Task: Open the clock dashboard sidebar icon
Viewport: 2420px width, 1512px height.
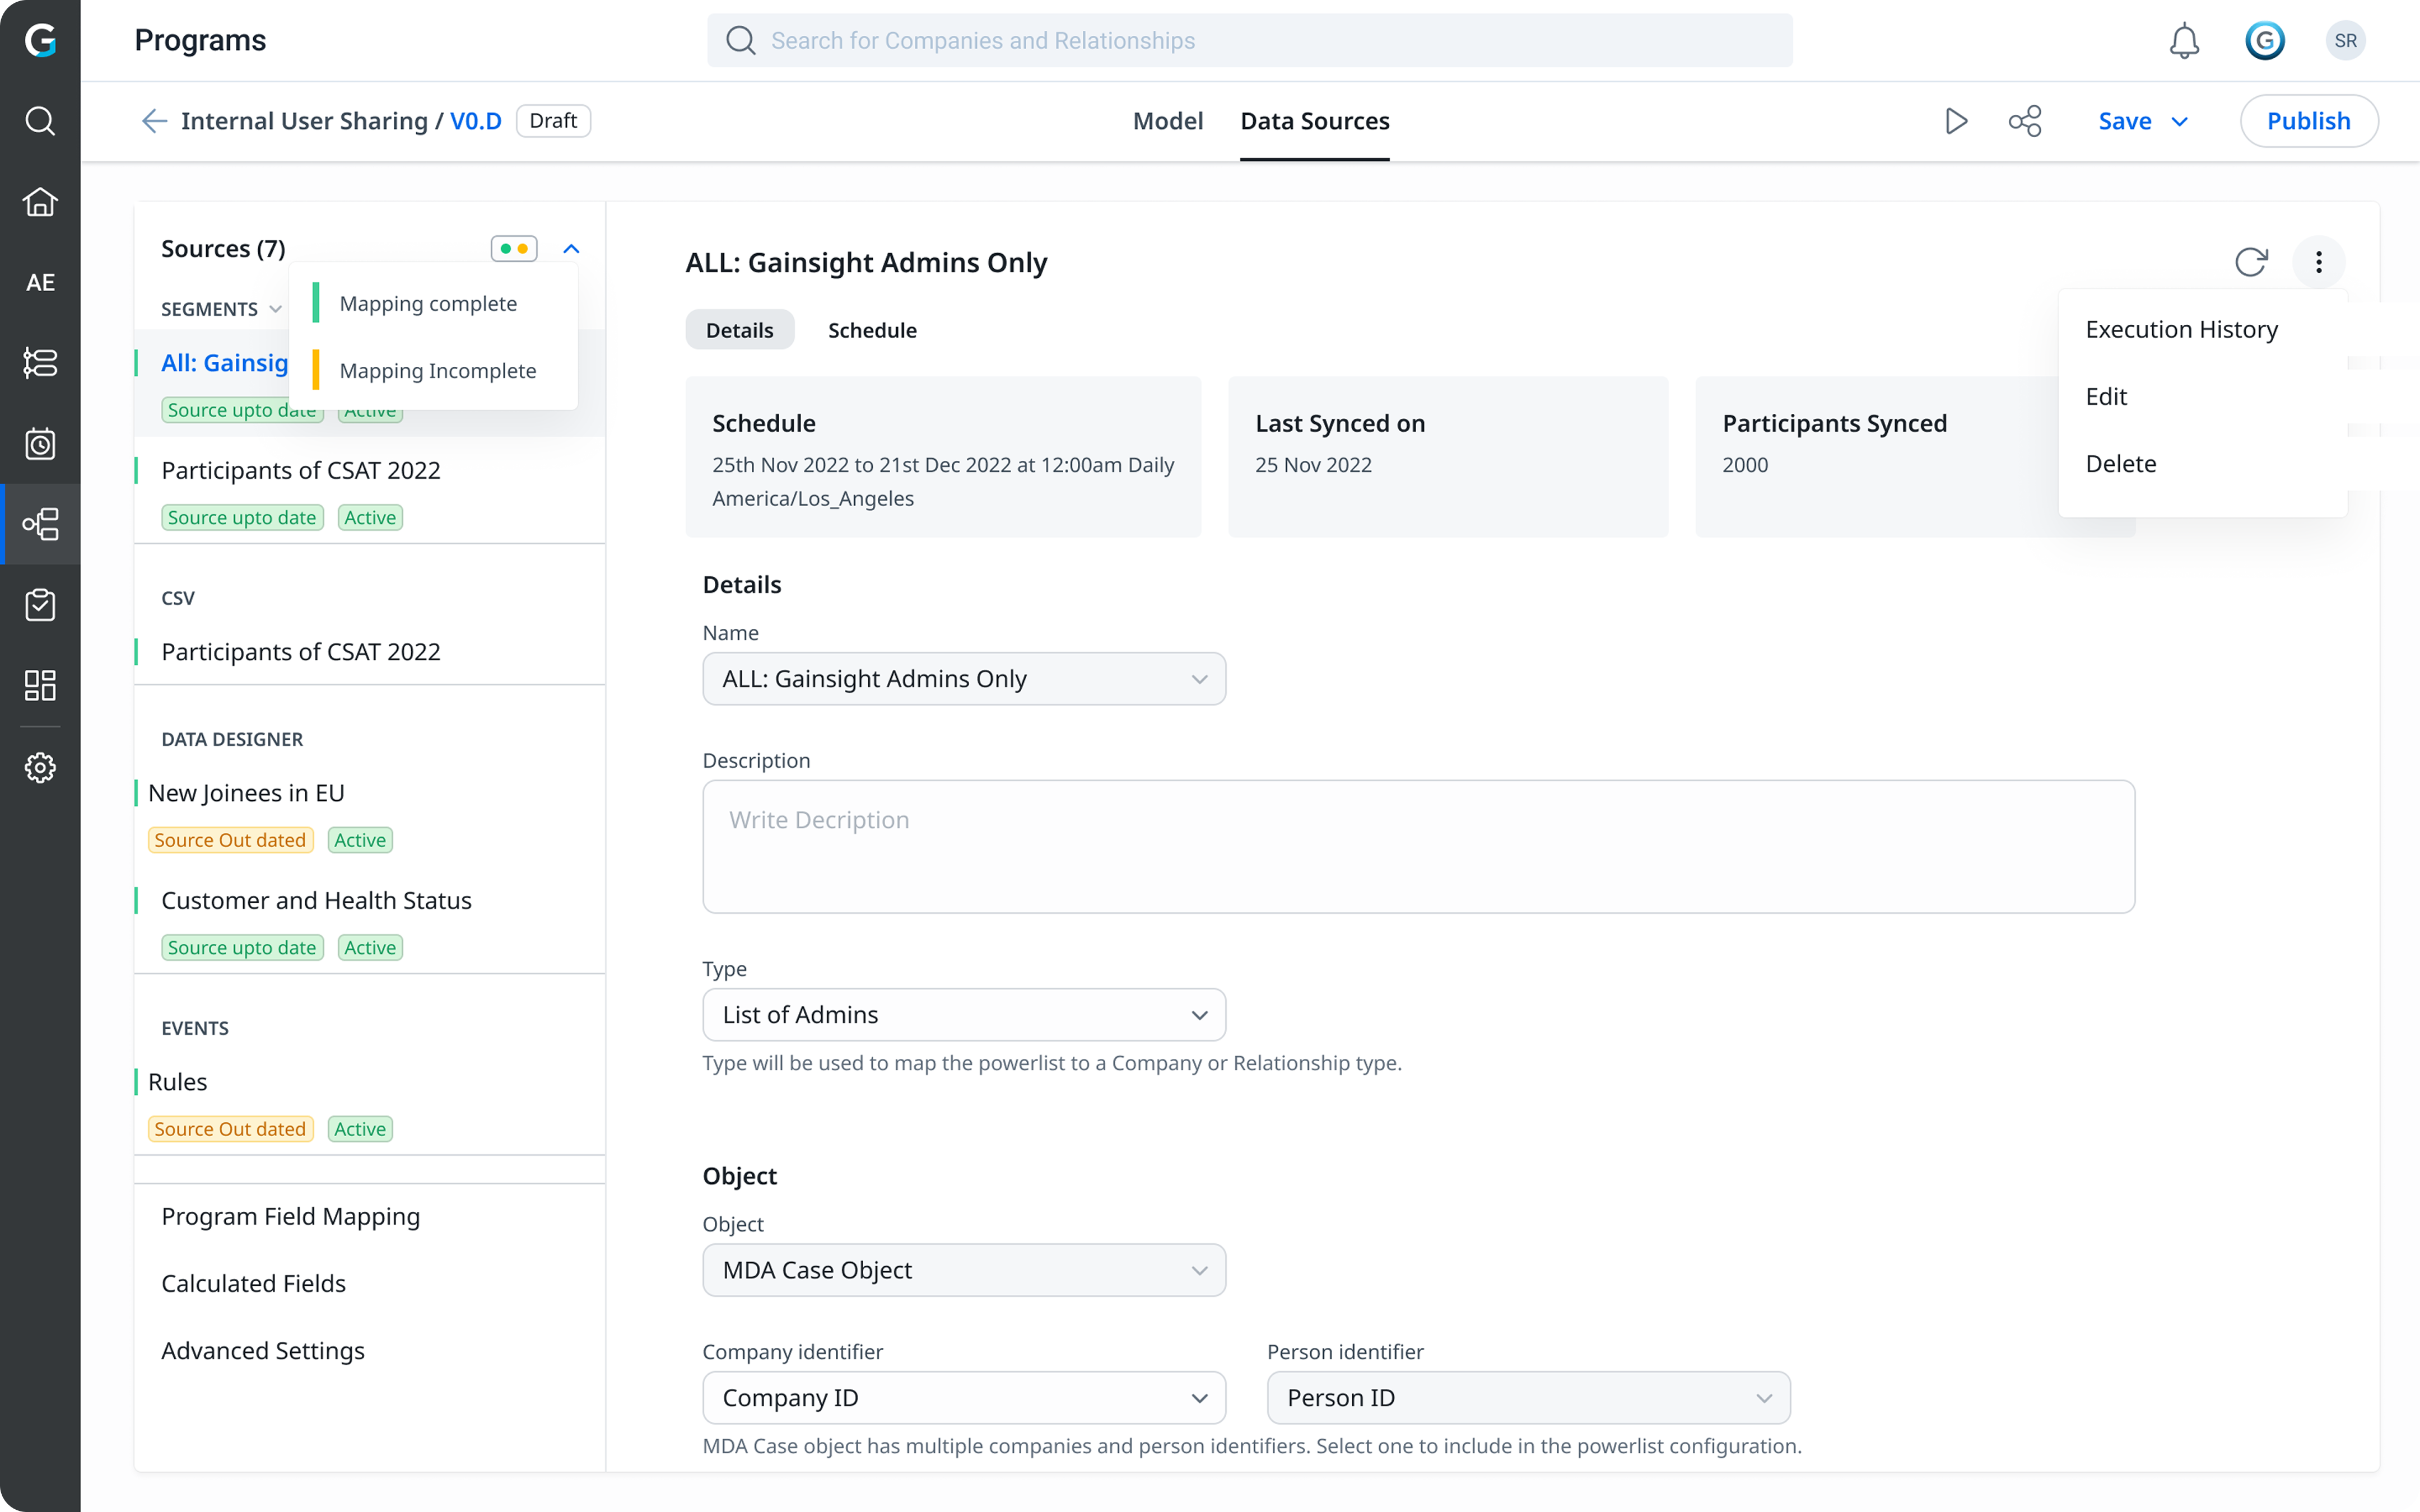Action: (x=40, y=443)
